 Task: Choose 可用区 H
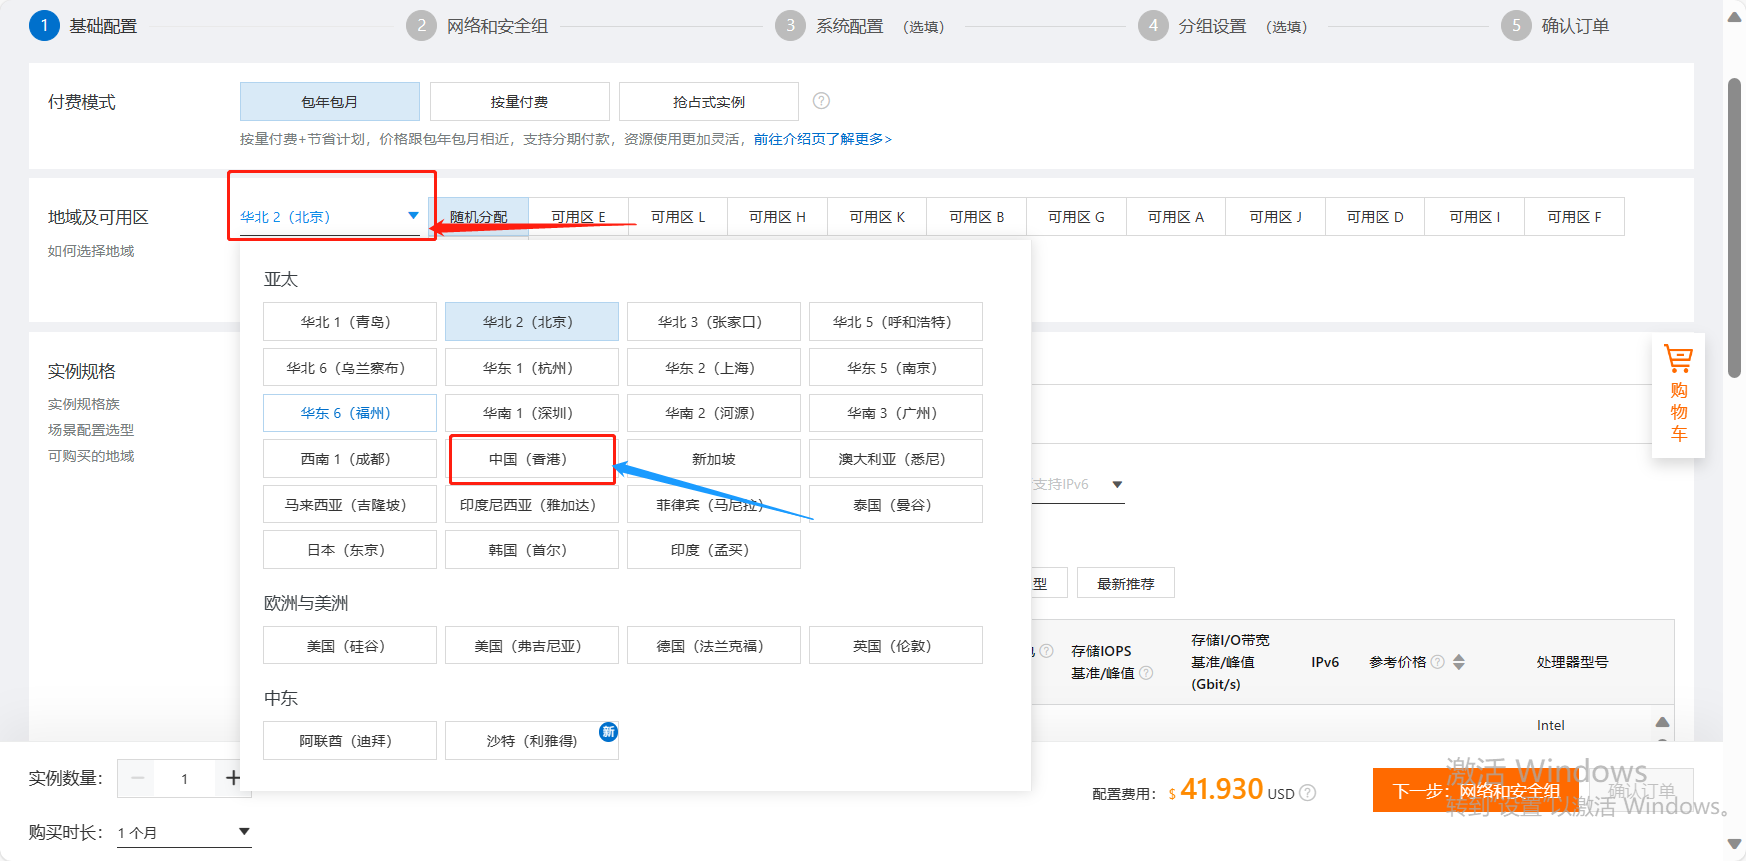[x=777, y=217]
